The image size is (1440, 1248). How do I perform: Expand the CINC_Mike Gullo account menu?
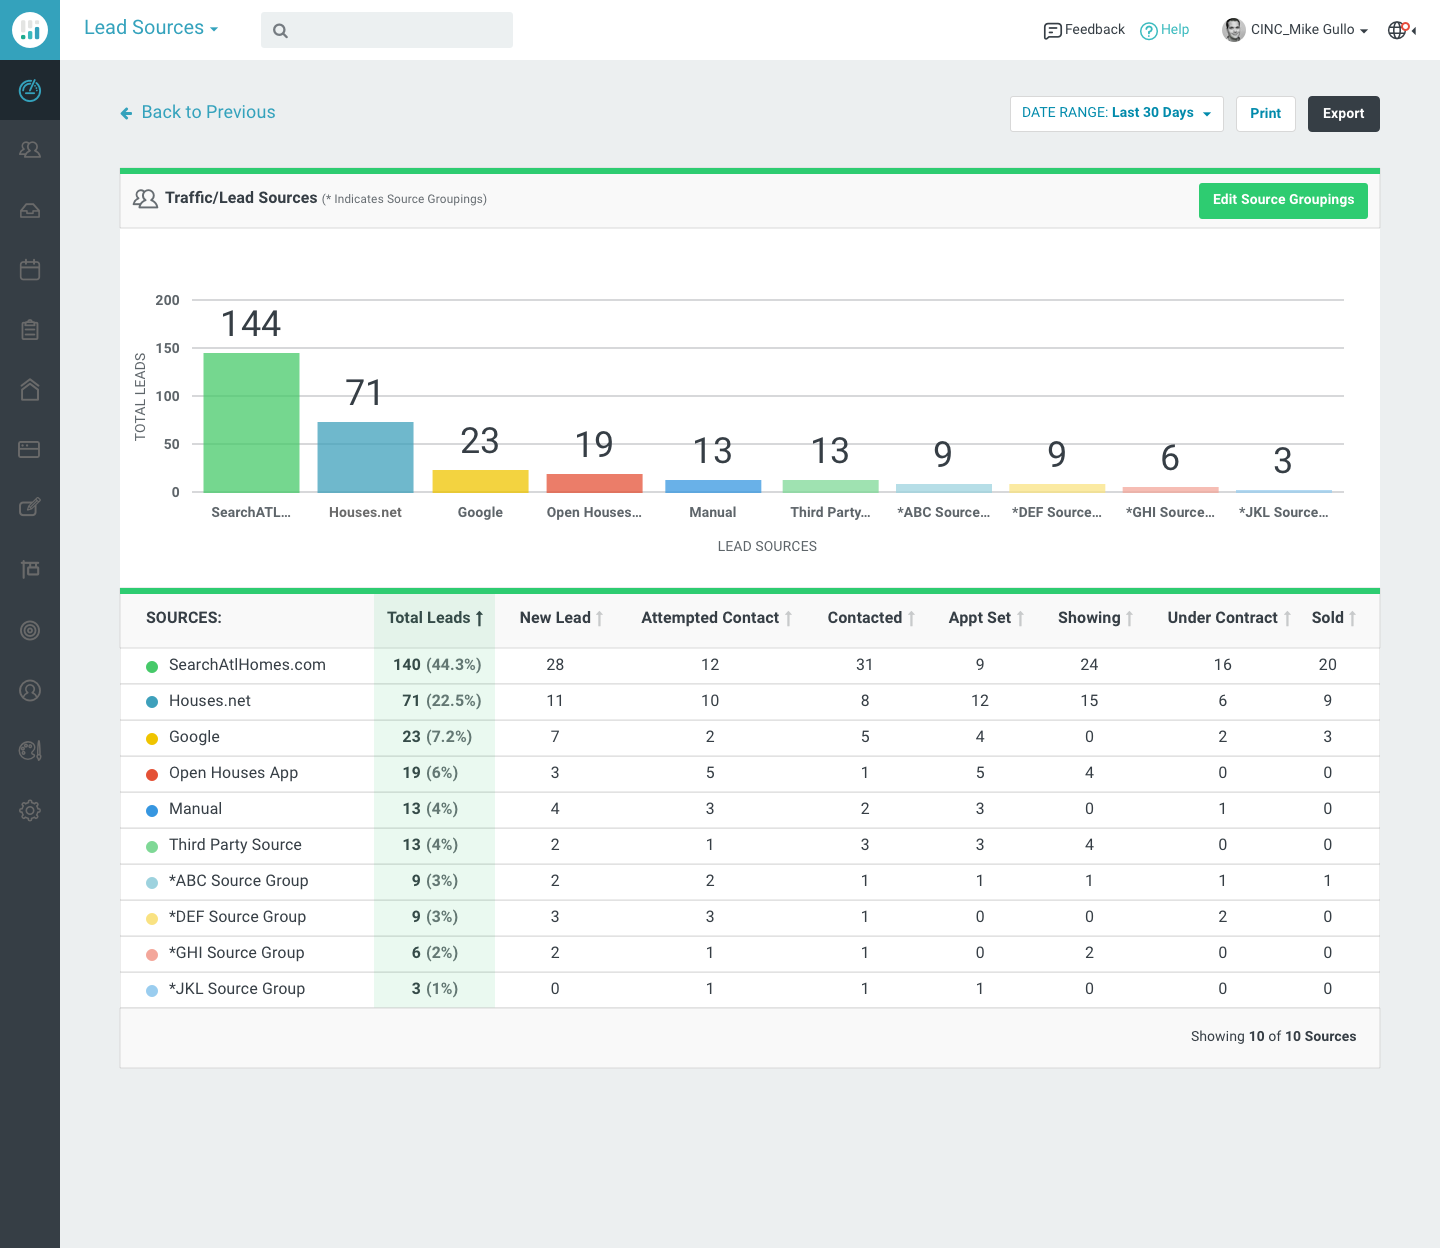(1309, 30)
